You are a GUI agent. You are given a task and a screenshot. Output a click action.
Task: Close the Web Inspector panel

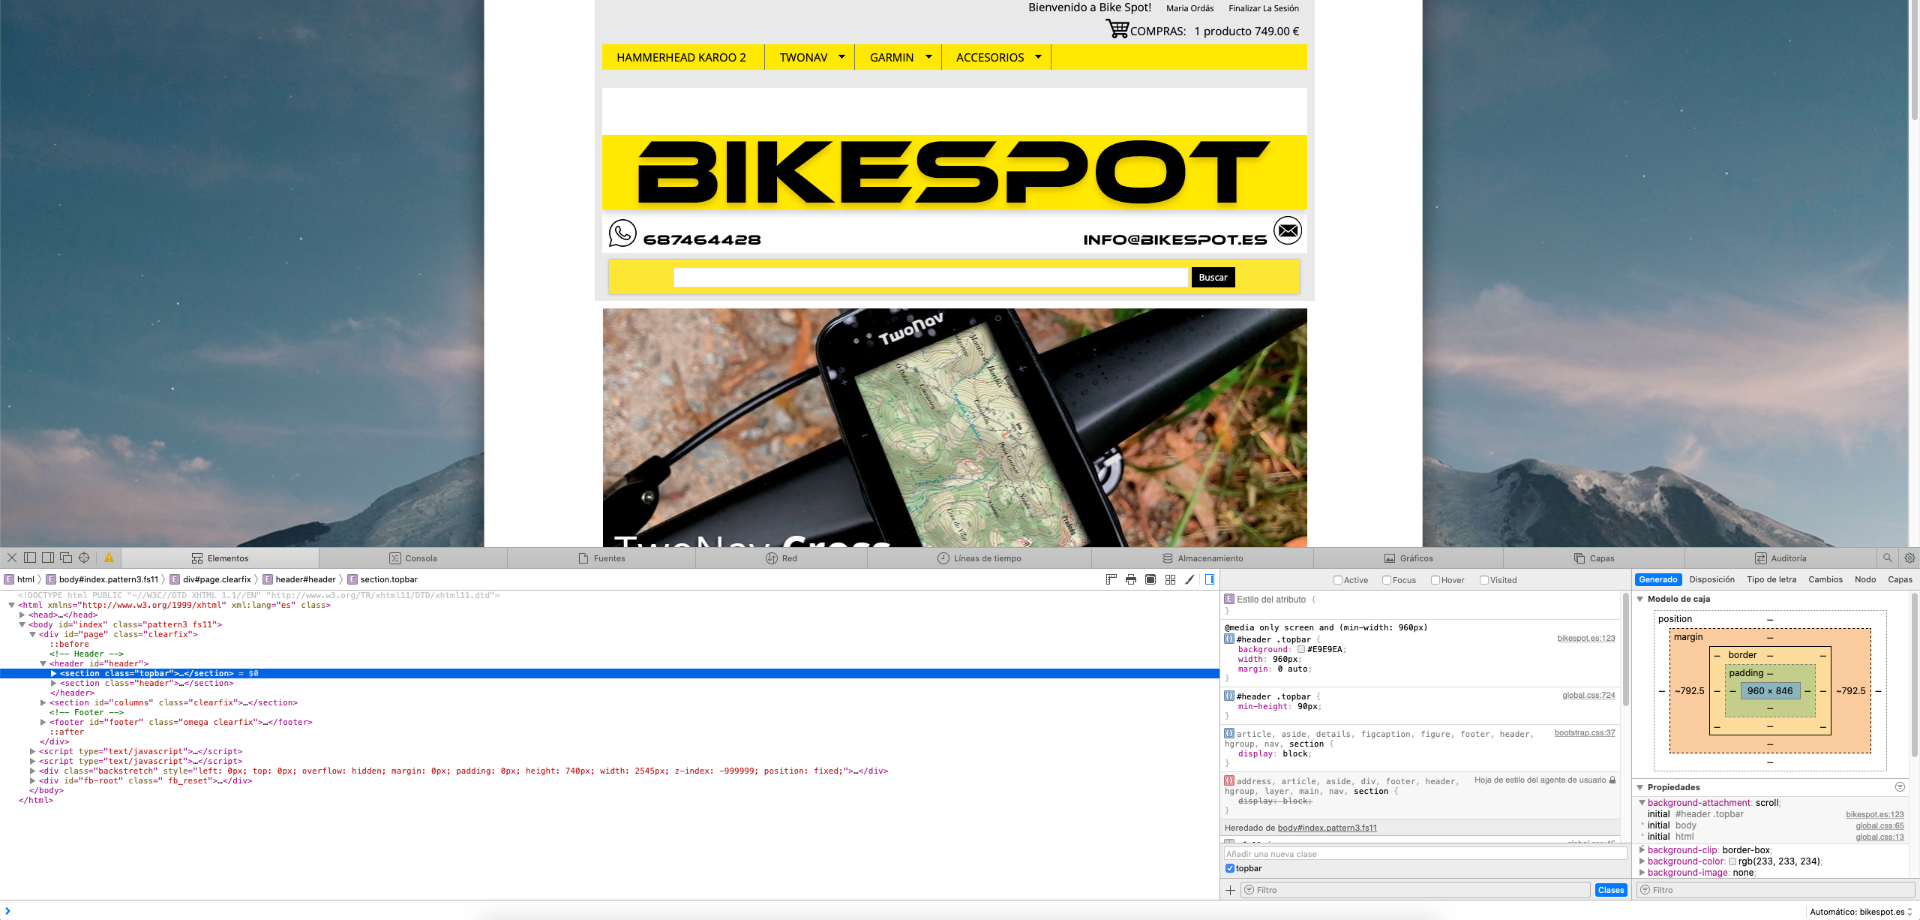[x=12, y=558]
